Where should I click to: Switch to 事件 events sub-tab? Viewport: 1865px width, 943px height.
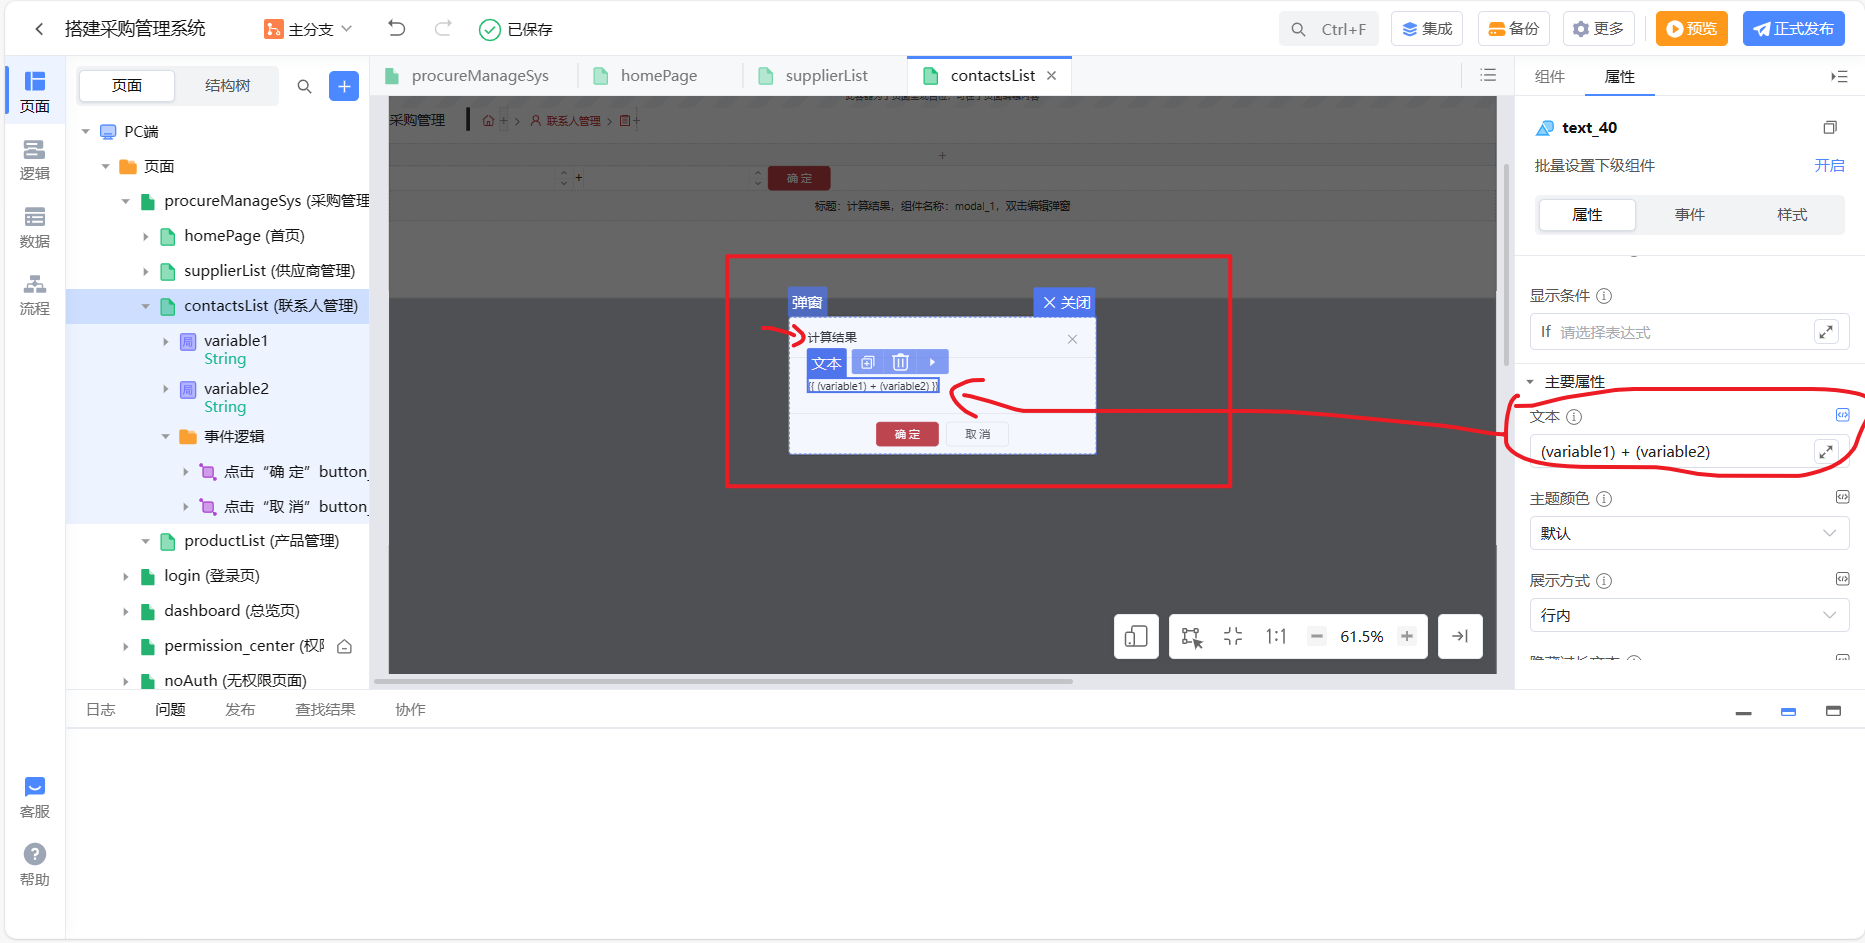(x=1690, y=215)
